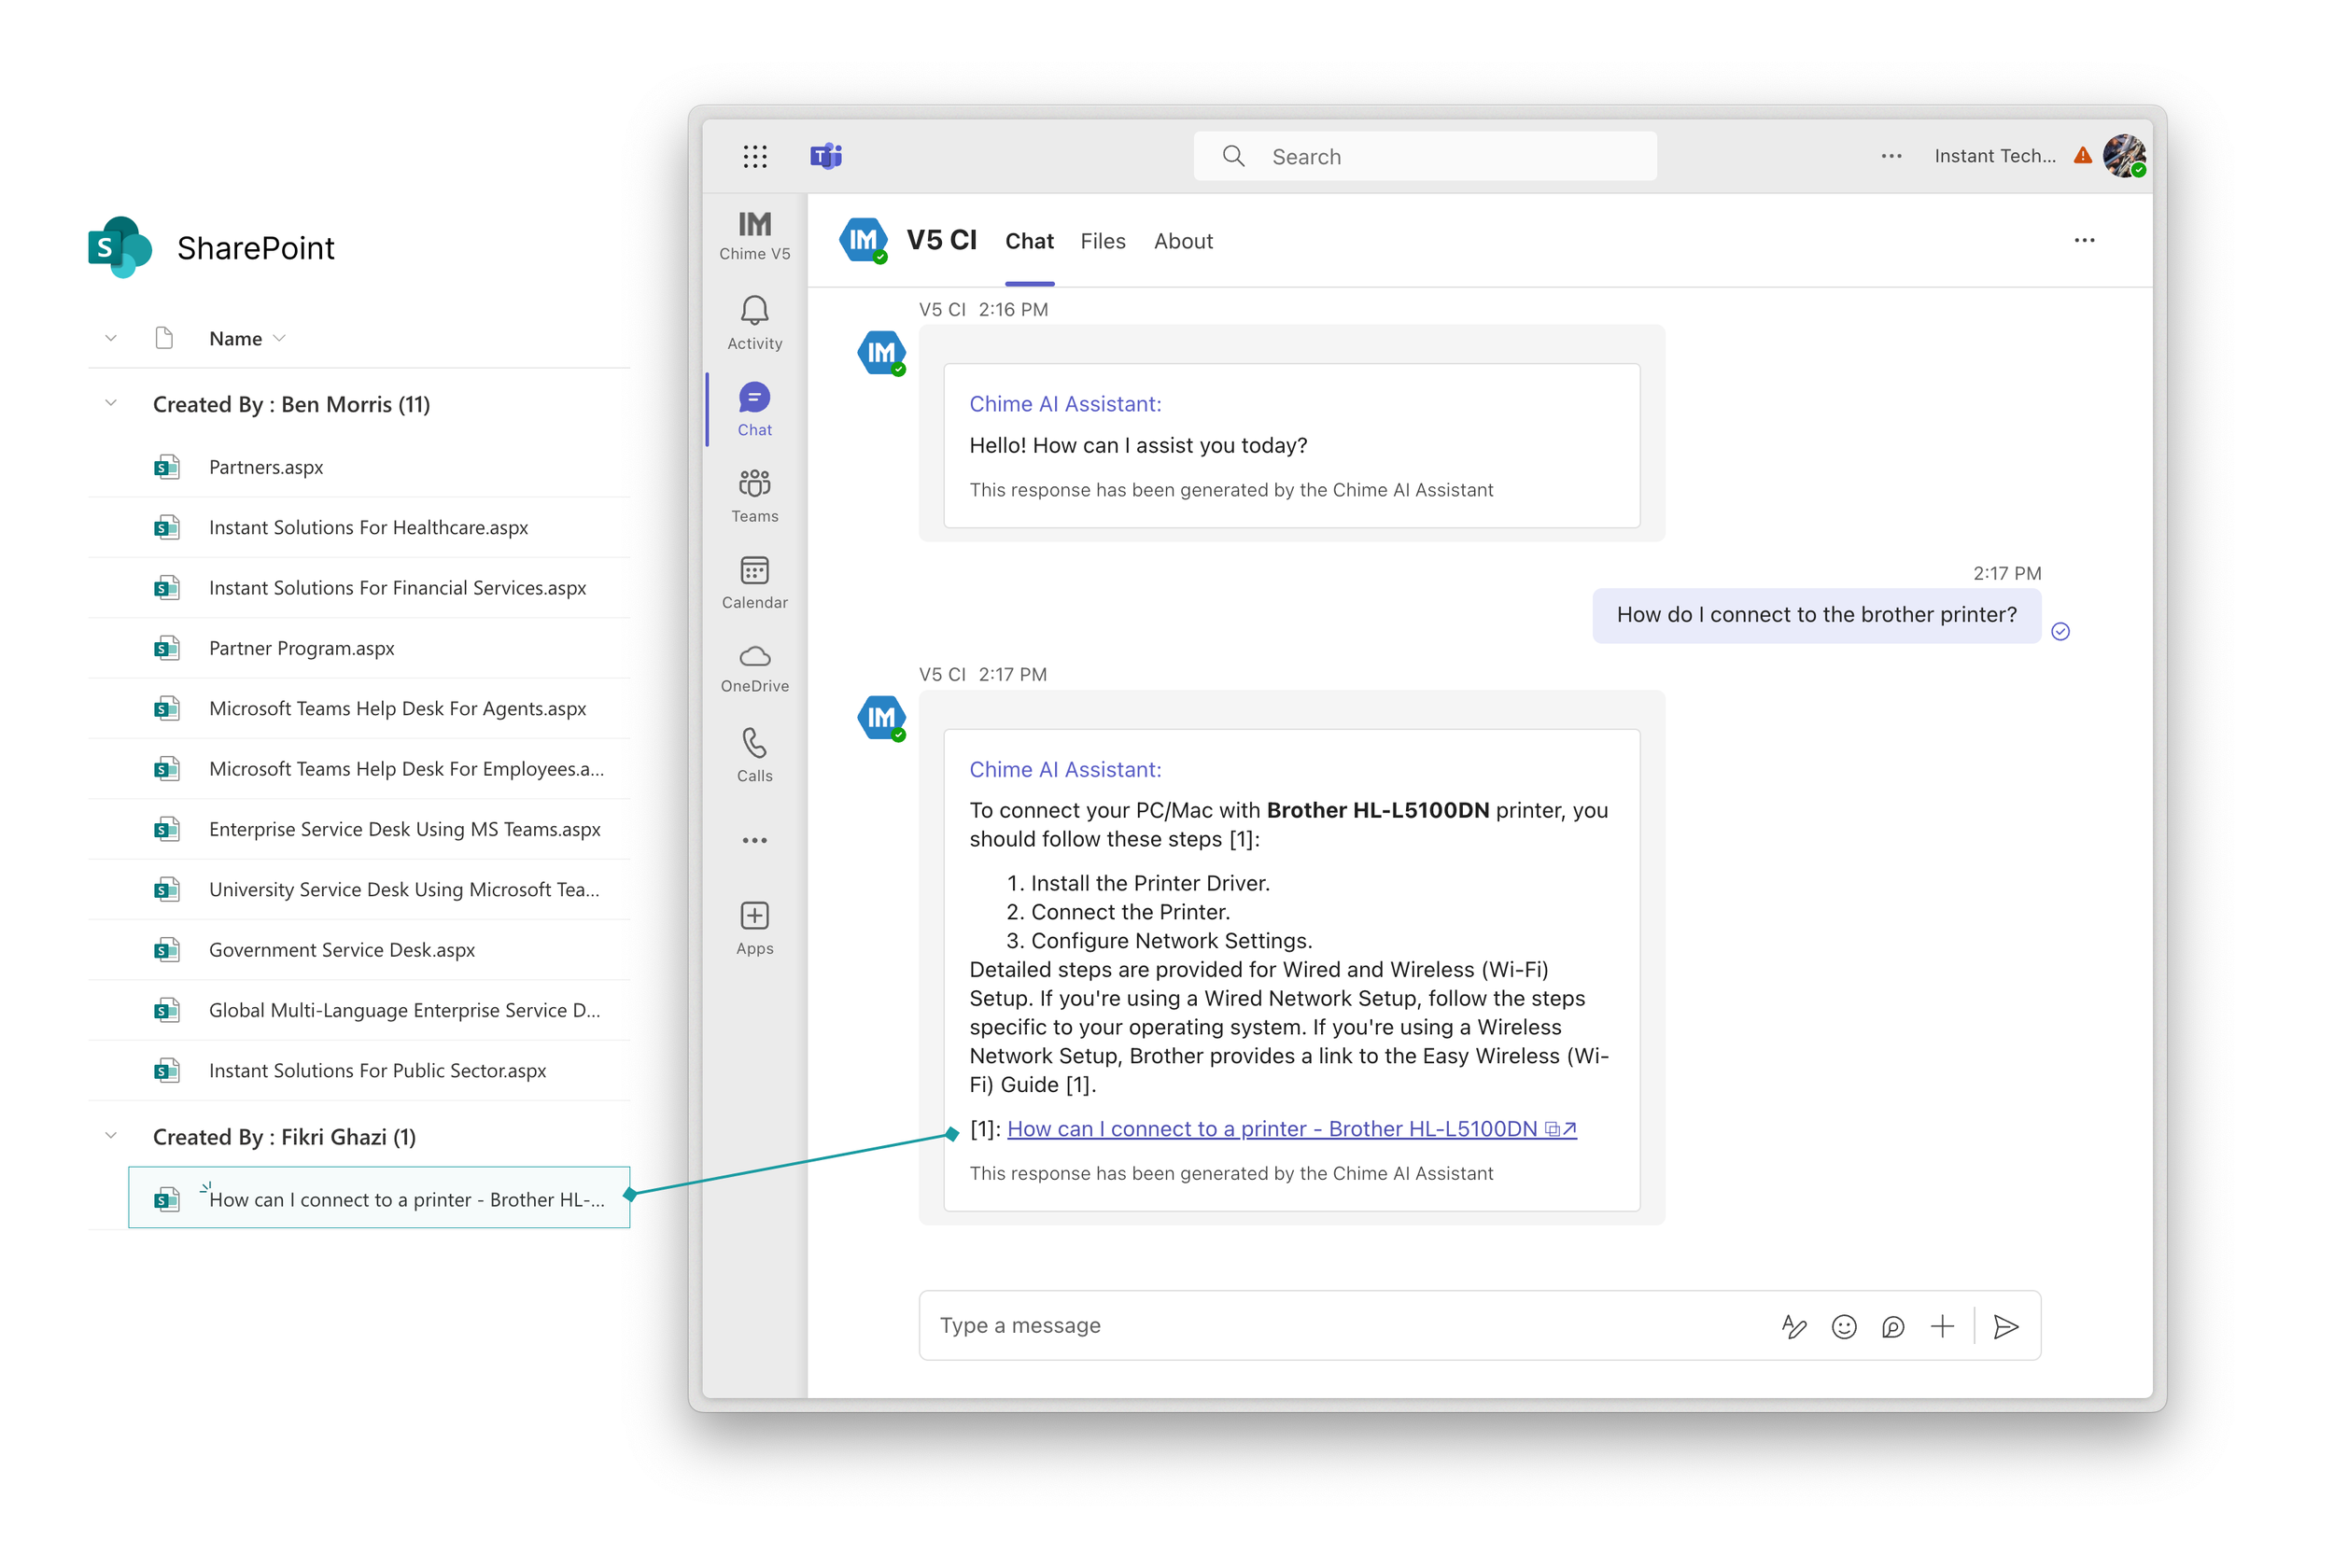Open the About tab for V5 CI
The height and width of the screenshot is (1568, 2334).
(x=1183, y=241)
